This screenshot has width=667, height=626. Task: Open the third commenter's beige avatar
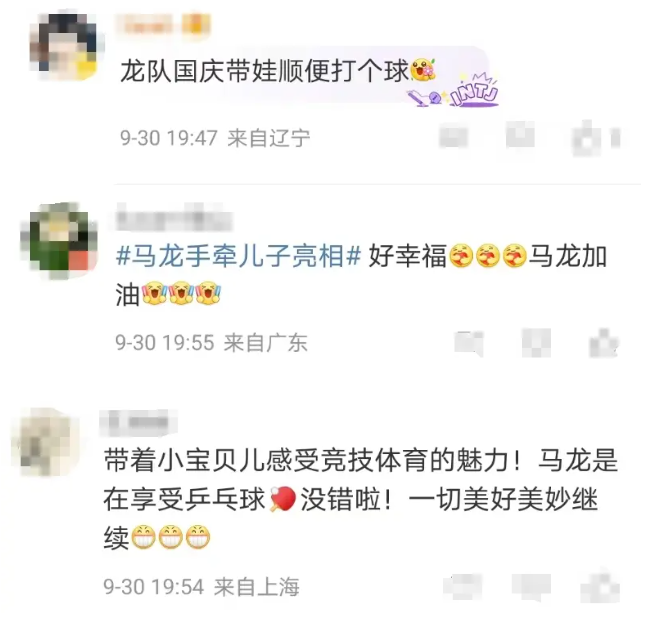[x=46, y=443]
